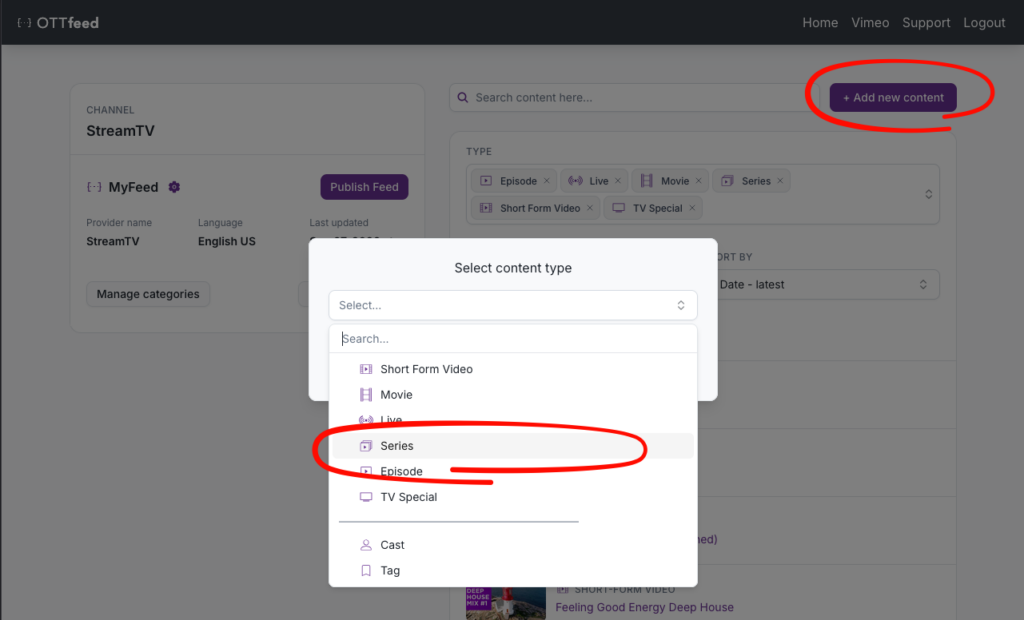The height and width of the screenshot is (620, 1024).
Task: Choose Movie content type
Action: click(513, 395)
